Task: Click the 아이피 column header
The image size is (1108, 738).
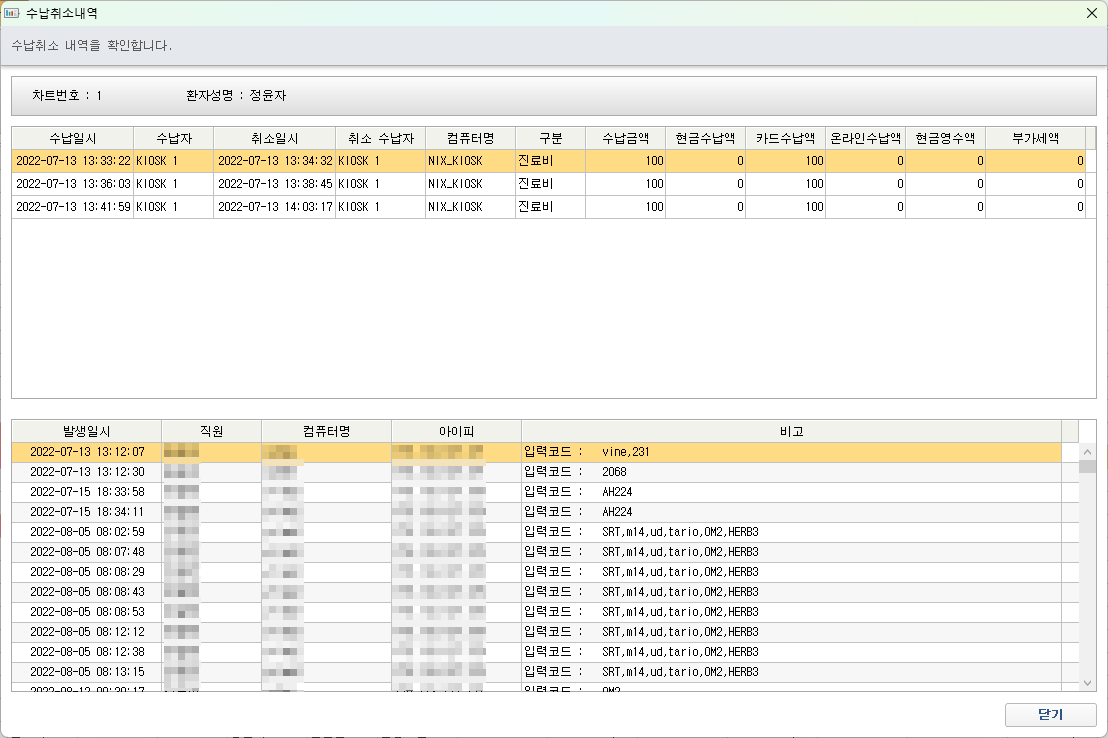Action: click(x=456, y=431)
